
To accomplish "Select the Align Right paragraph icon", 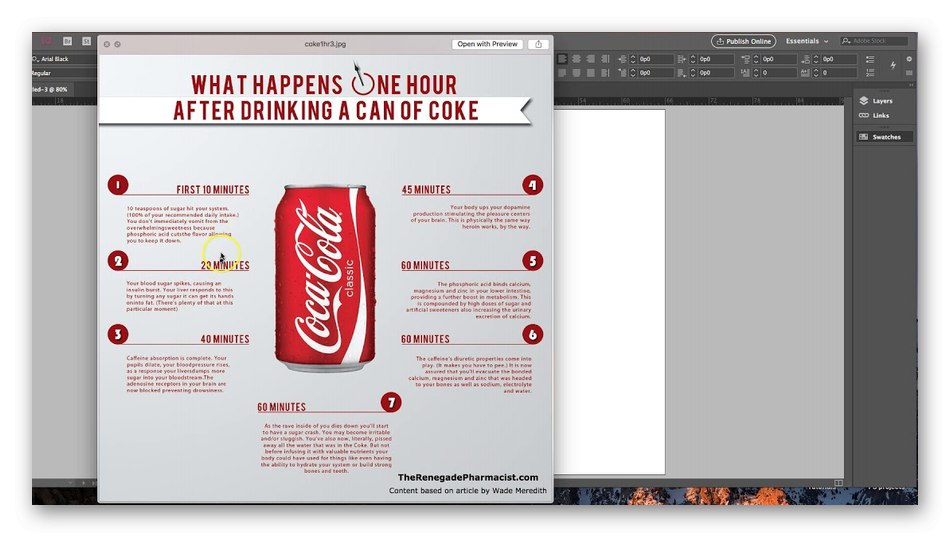I will click(x=590, y=59).
